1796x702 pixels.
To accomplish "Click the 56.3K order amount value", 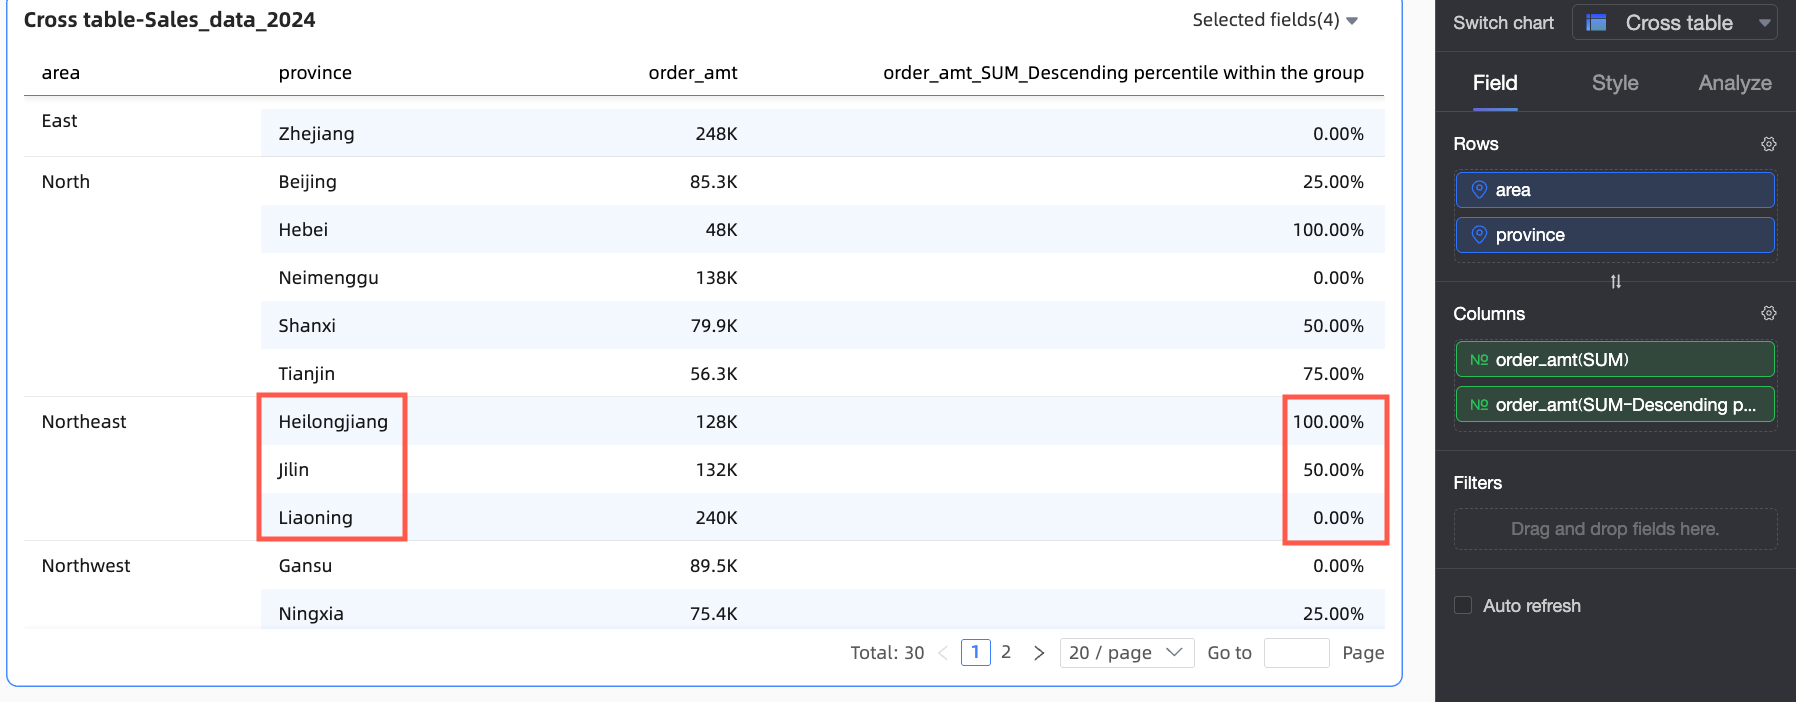I will click(x=713, y=374).
